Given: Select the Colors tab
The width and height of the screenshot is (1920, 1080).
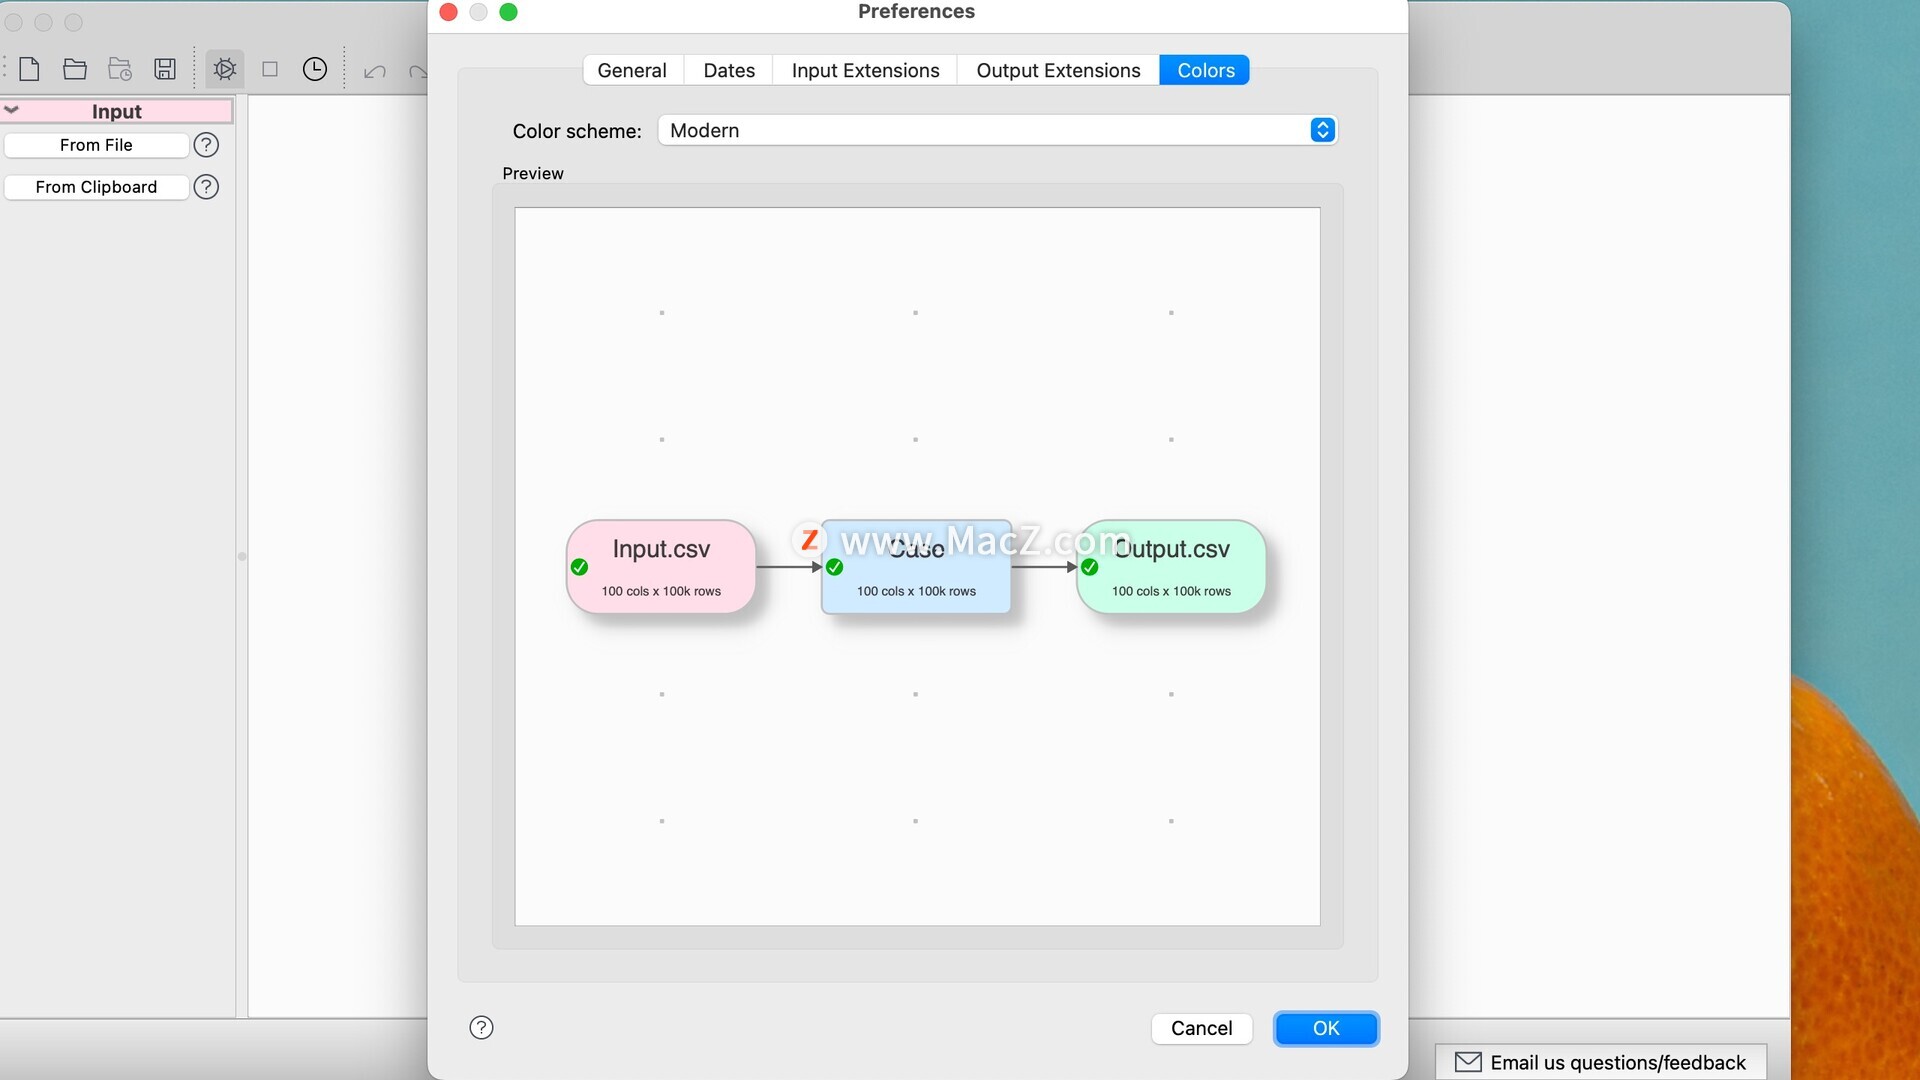Looking at the screenshot, I should pyautogui.click(x=1205, y=70).
